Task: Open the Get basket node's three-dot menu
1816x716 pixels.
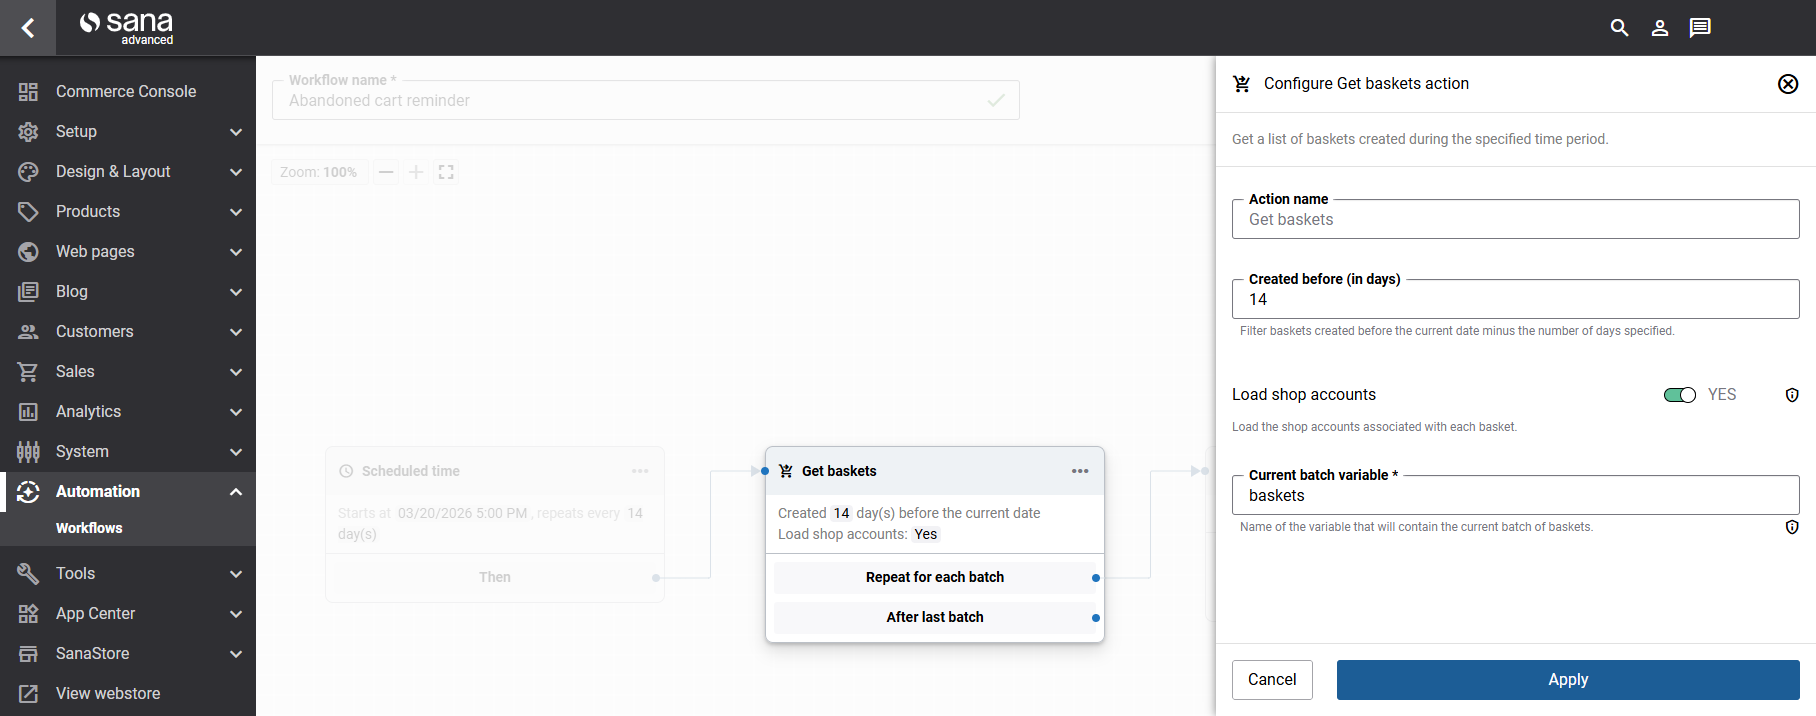Action: [1079, 471]
